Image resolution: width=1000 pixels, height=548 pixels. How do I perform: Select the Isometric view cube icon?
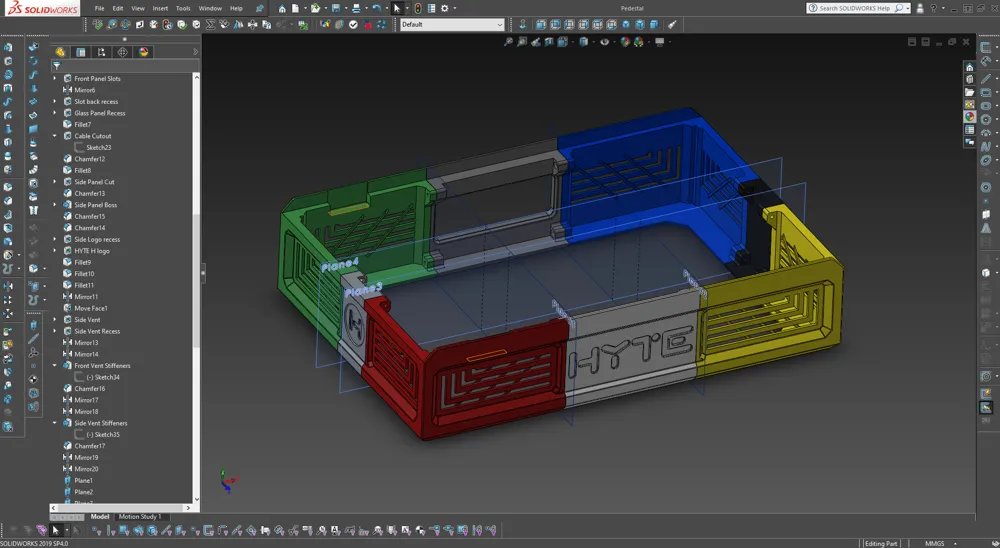click(626, 24)
